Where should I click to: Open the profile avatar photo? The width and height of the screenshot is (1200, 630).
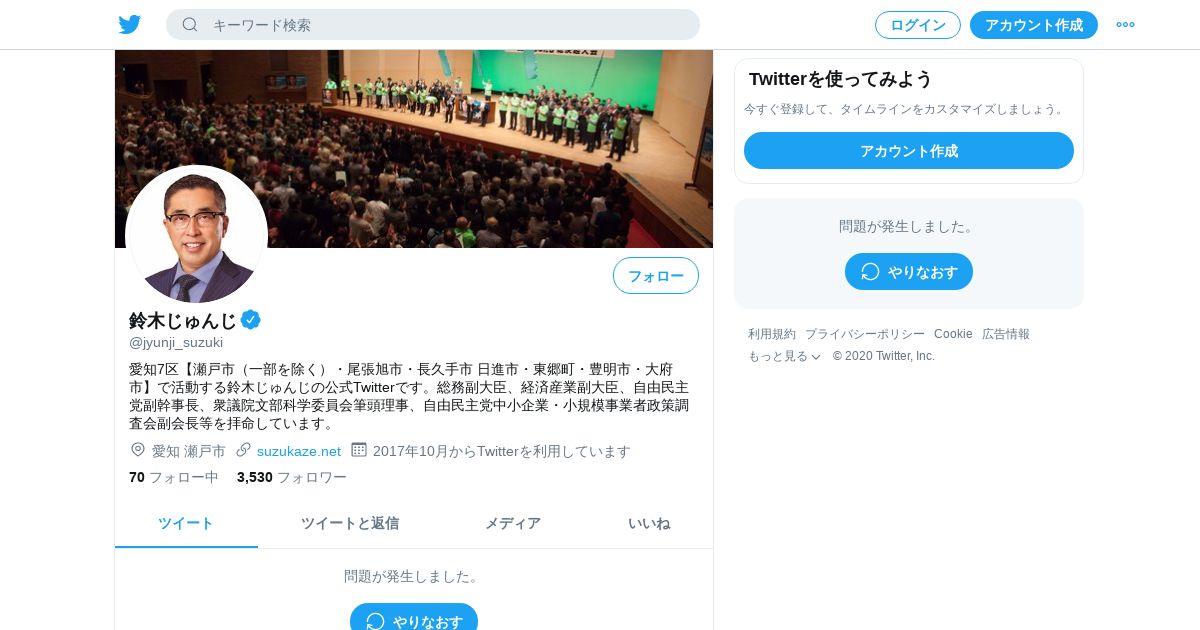click(x=197, y=235)
